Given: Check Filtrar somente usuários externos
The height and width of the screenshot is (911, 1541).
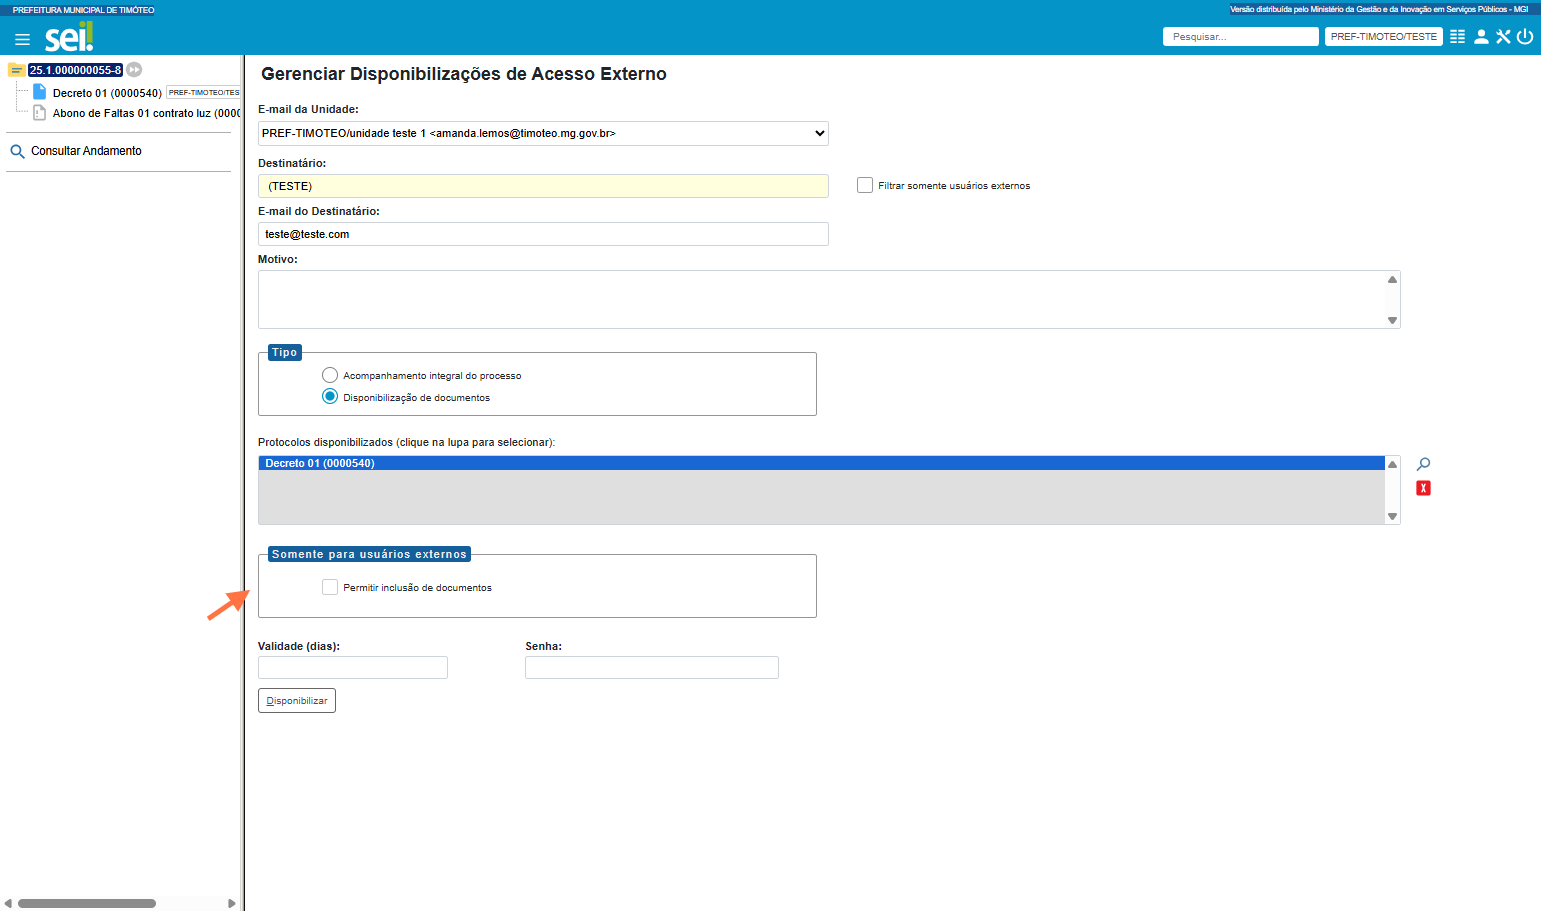Looking at the screenshot, I should [865, 185].
